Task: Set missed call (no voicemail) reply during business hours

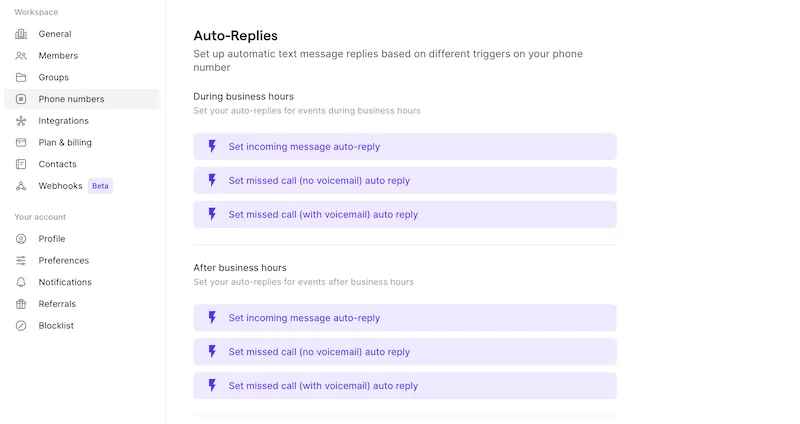Action: pos(319,181)
